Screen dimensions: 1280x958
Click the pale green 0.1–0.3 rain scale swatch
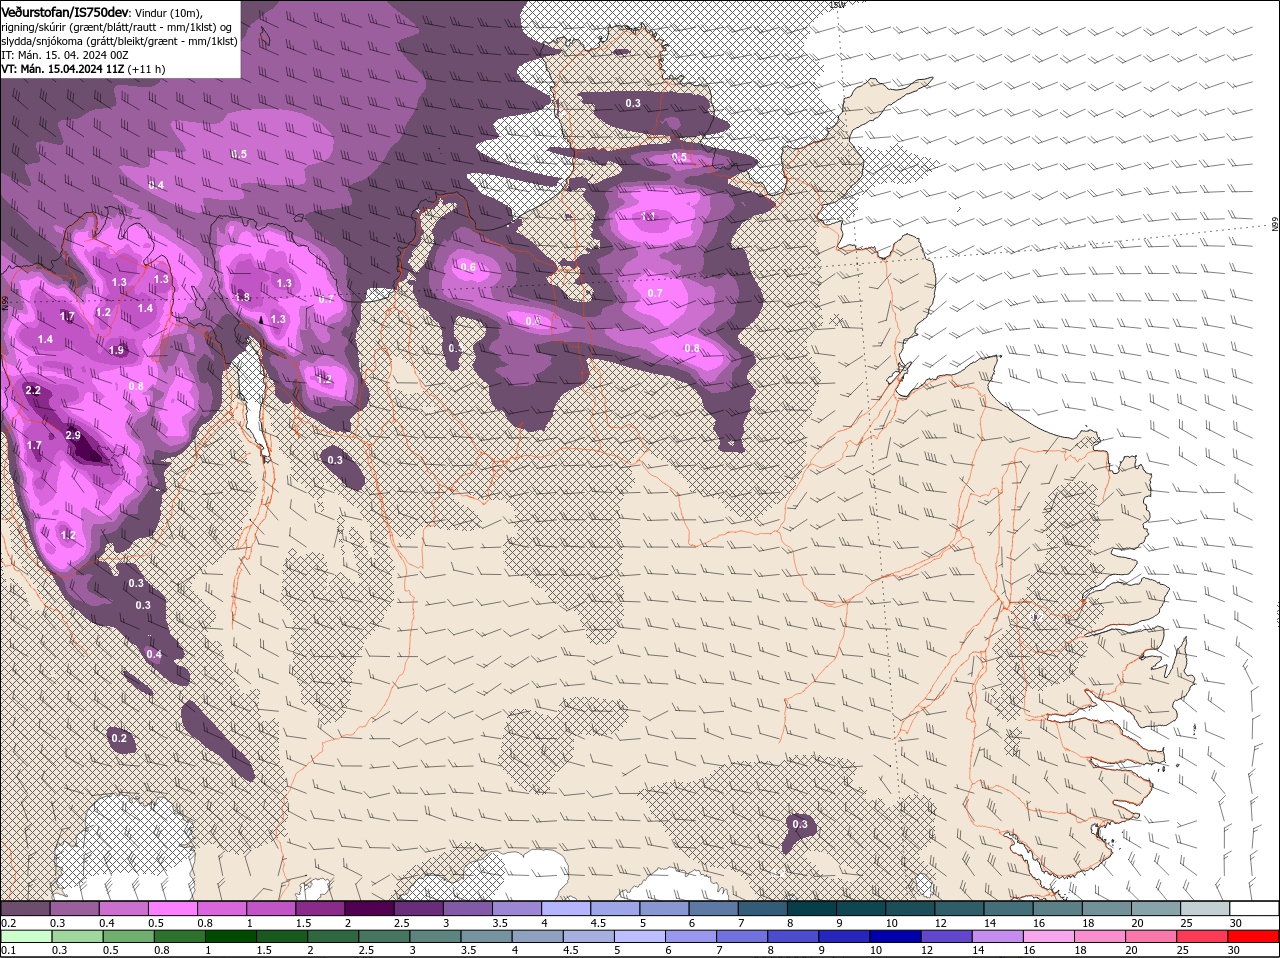point(27,936)
